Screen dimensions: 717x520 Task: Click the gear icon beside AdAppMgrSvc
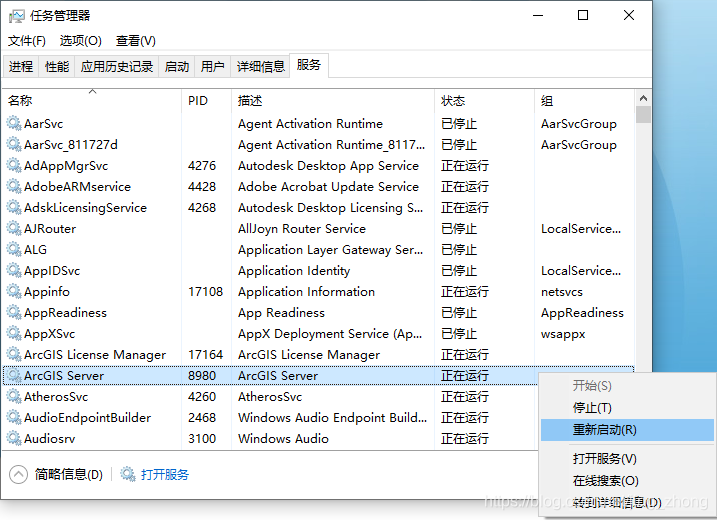(14, 165)
